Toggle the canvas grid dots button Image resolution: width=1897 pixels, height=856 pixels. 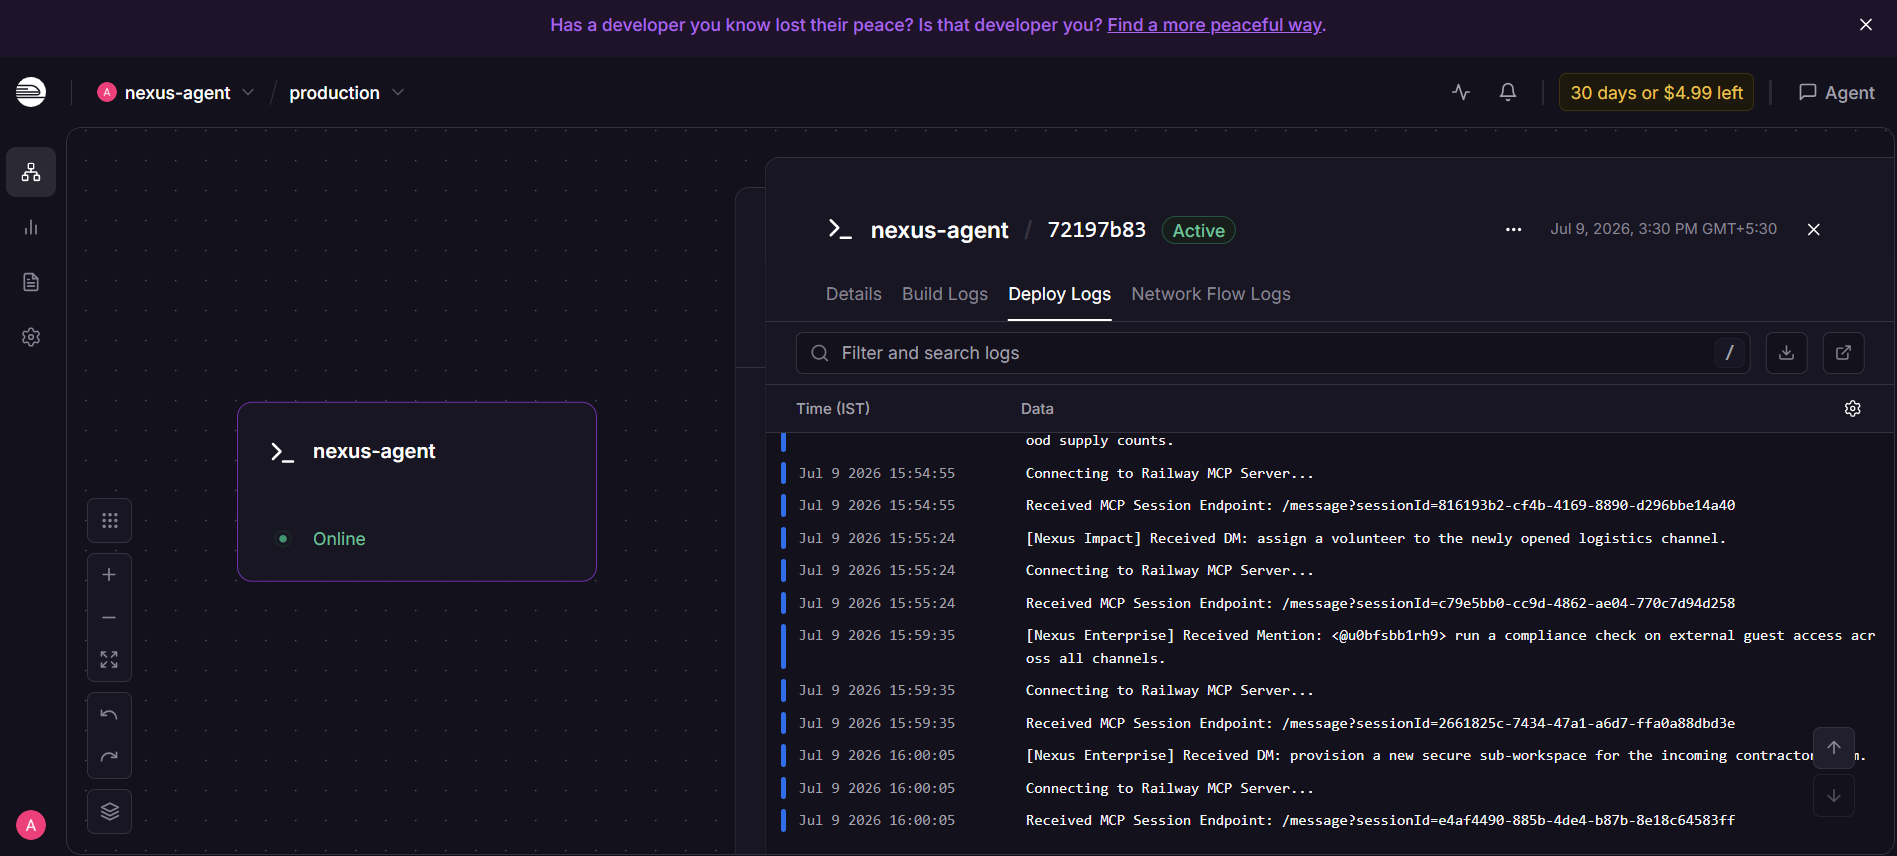point(110,521)
